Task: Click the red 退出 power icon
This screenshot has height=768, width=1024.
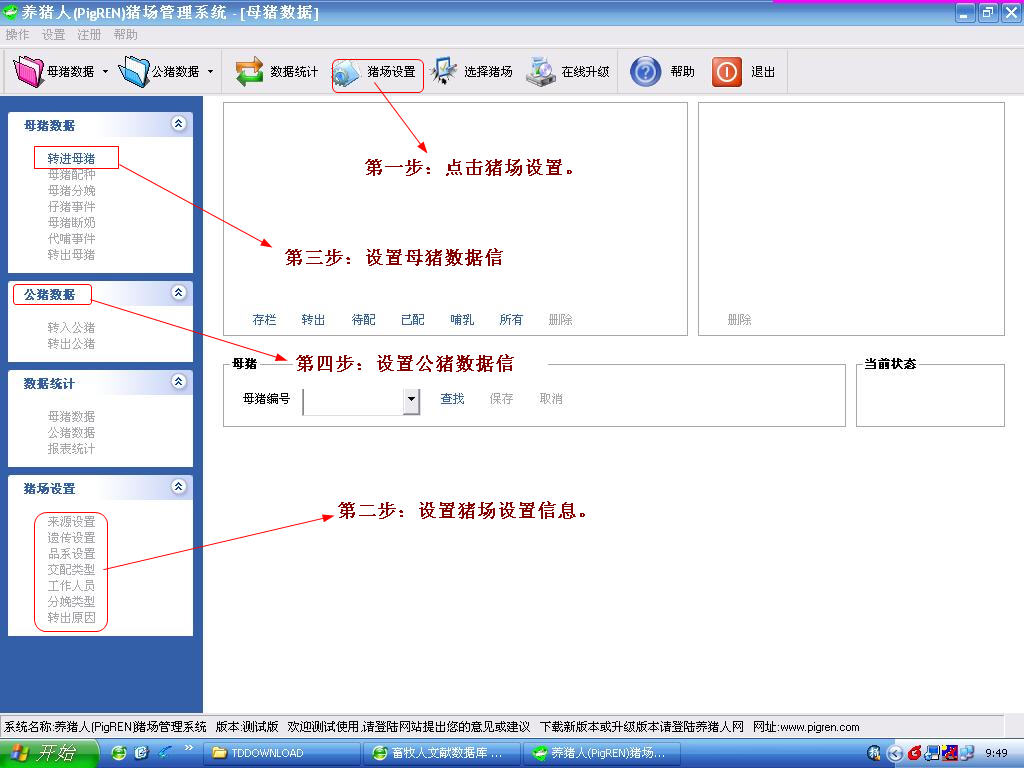Action: pyautogui.click(x=726, y=72)
